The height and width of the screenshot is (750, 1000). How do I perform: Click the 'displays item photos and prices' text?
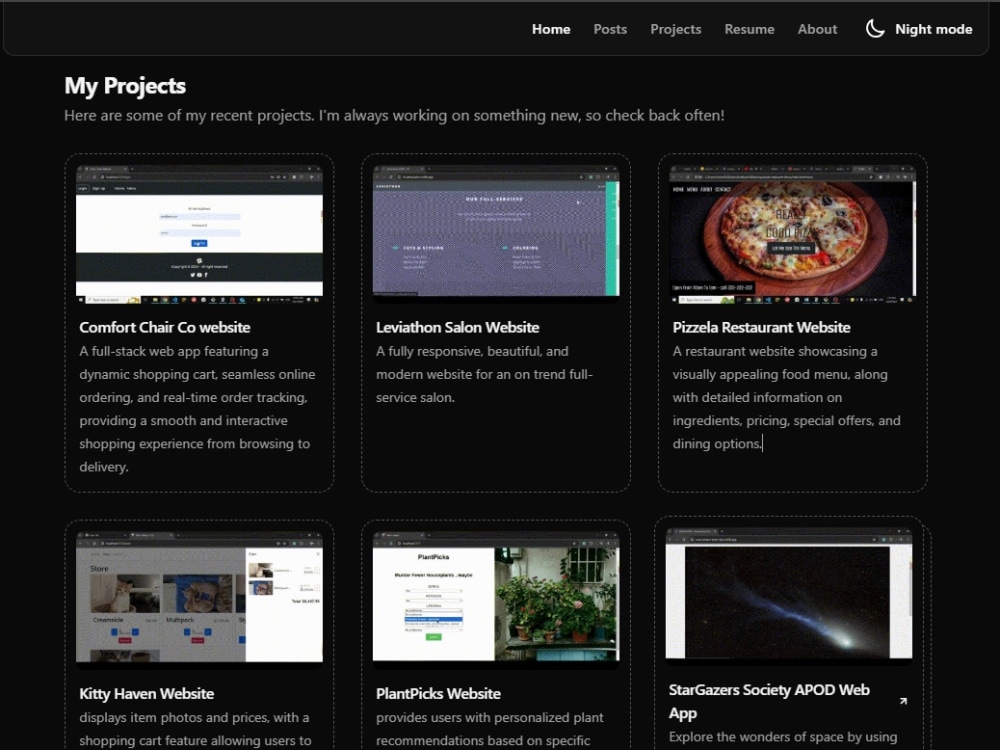[x=195, y=729]
